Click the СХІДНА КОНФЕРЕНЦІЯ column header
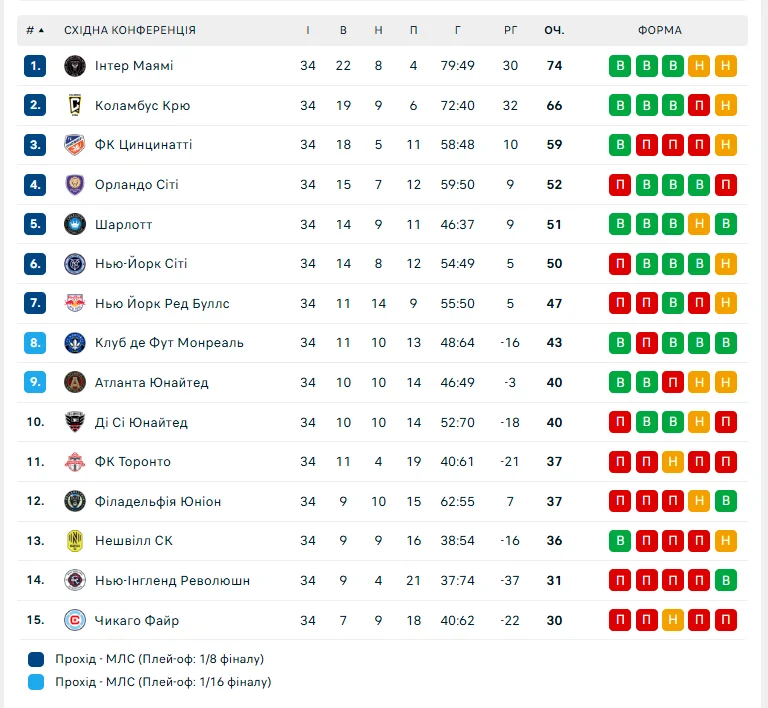The height and width of the screenshot is (708, 768). (x=130, y=30)
